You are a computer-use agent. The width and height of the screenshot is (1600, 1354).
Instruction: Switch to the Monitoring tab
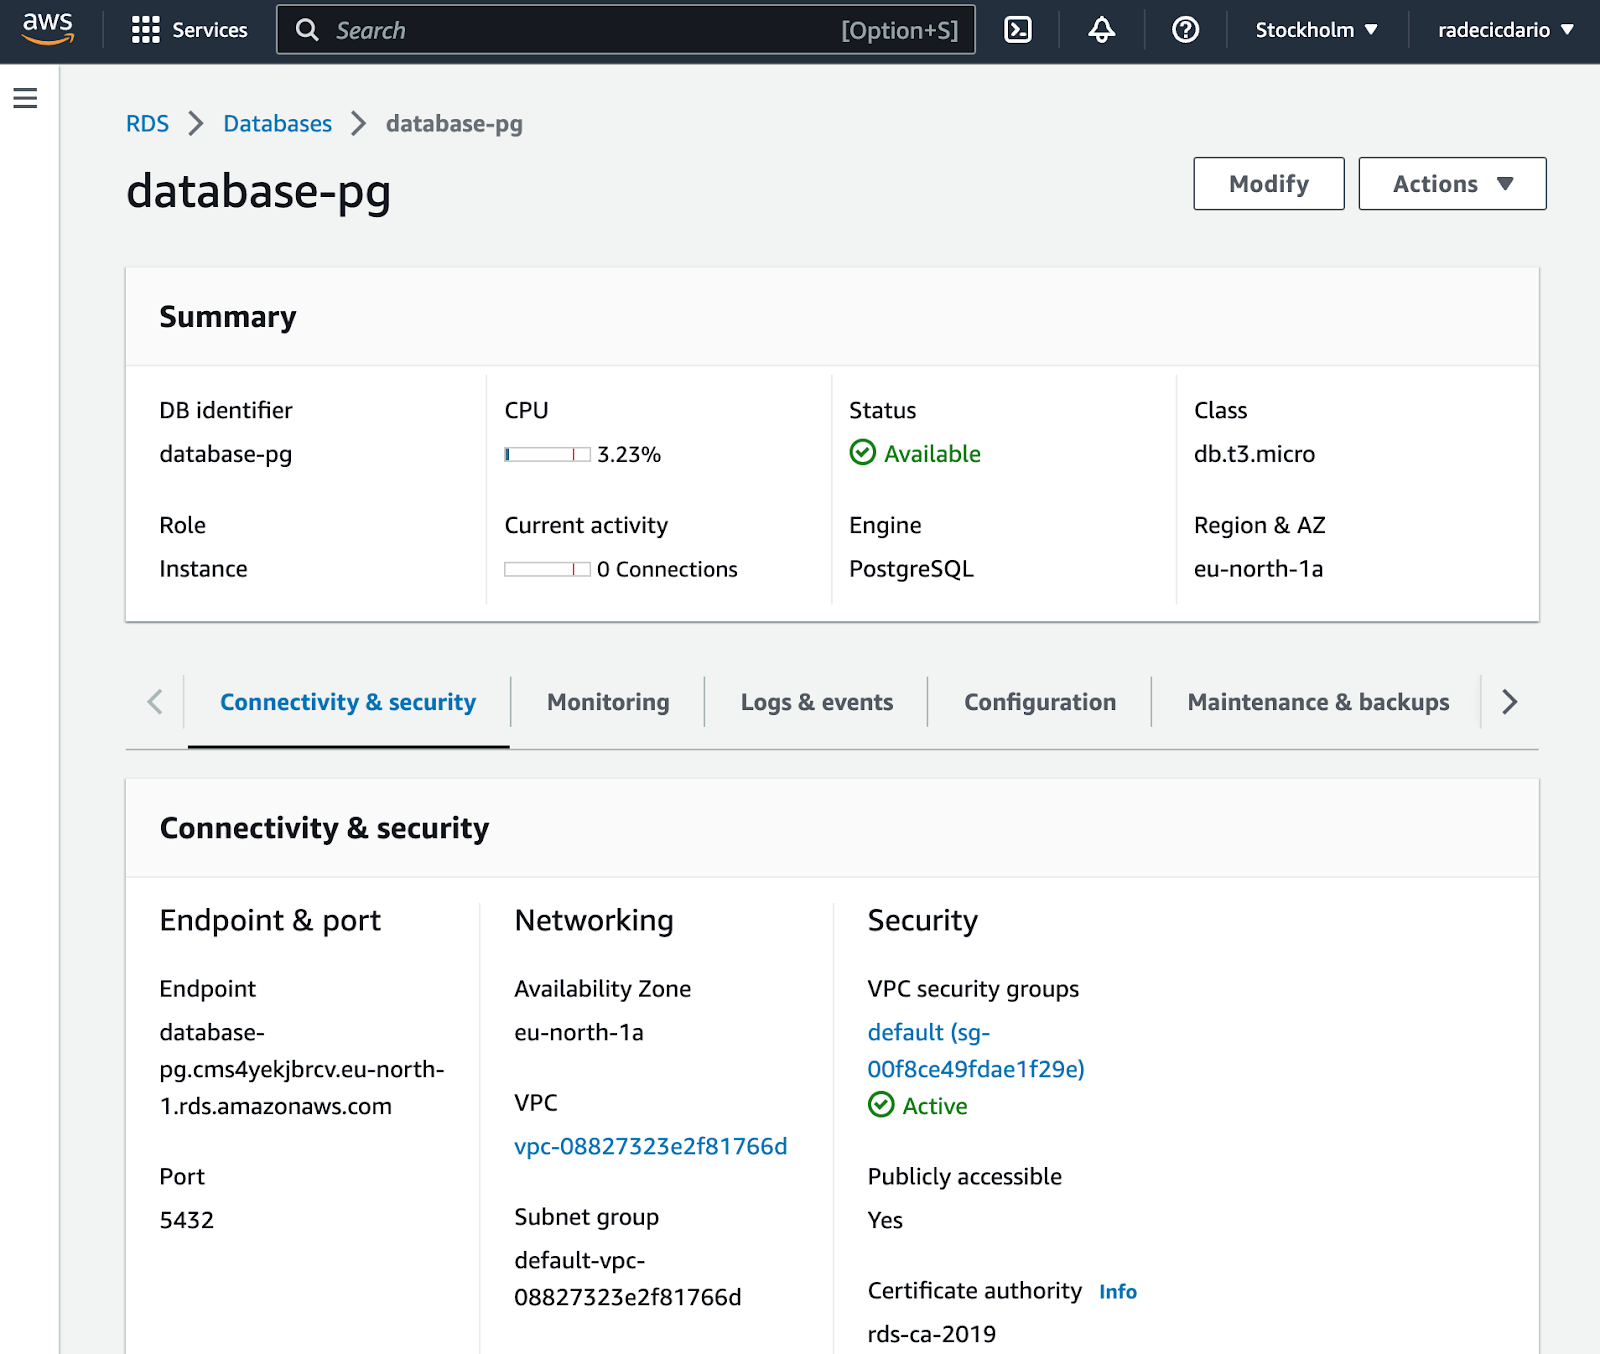(608, 702)
